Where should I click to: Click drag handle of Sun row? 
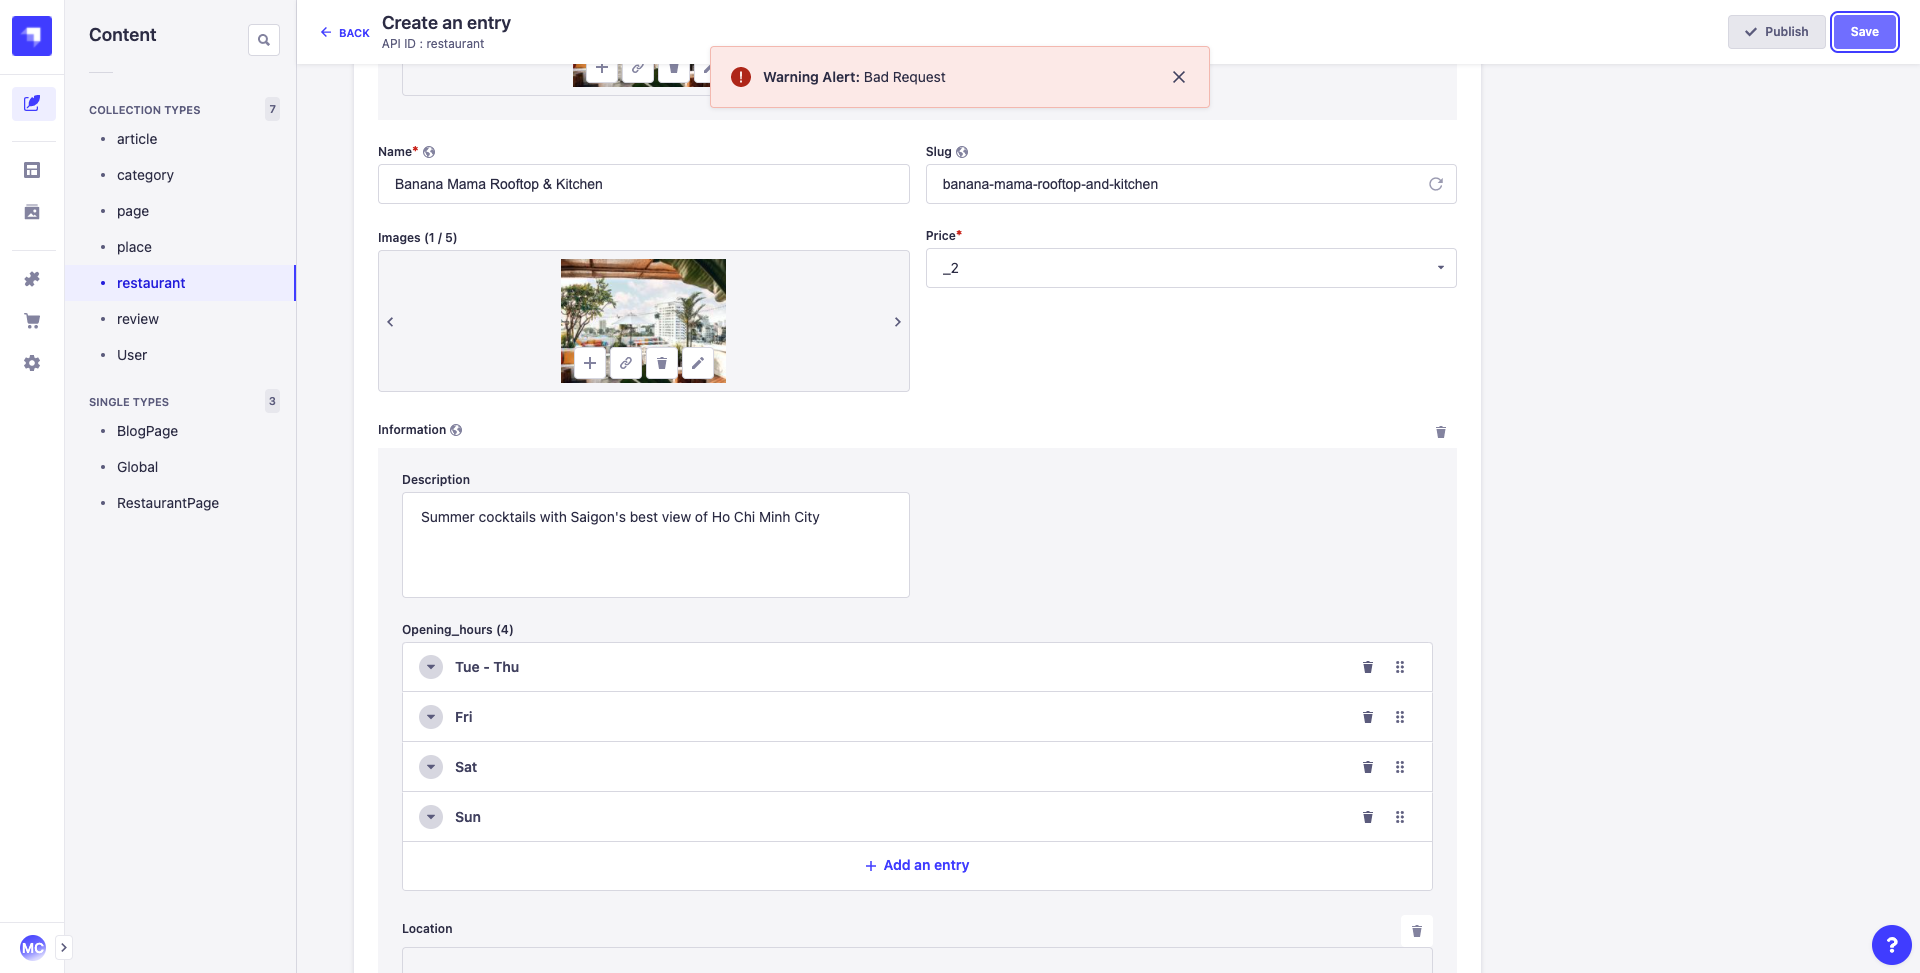click(1400, 817)
